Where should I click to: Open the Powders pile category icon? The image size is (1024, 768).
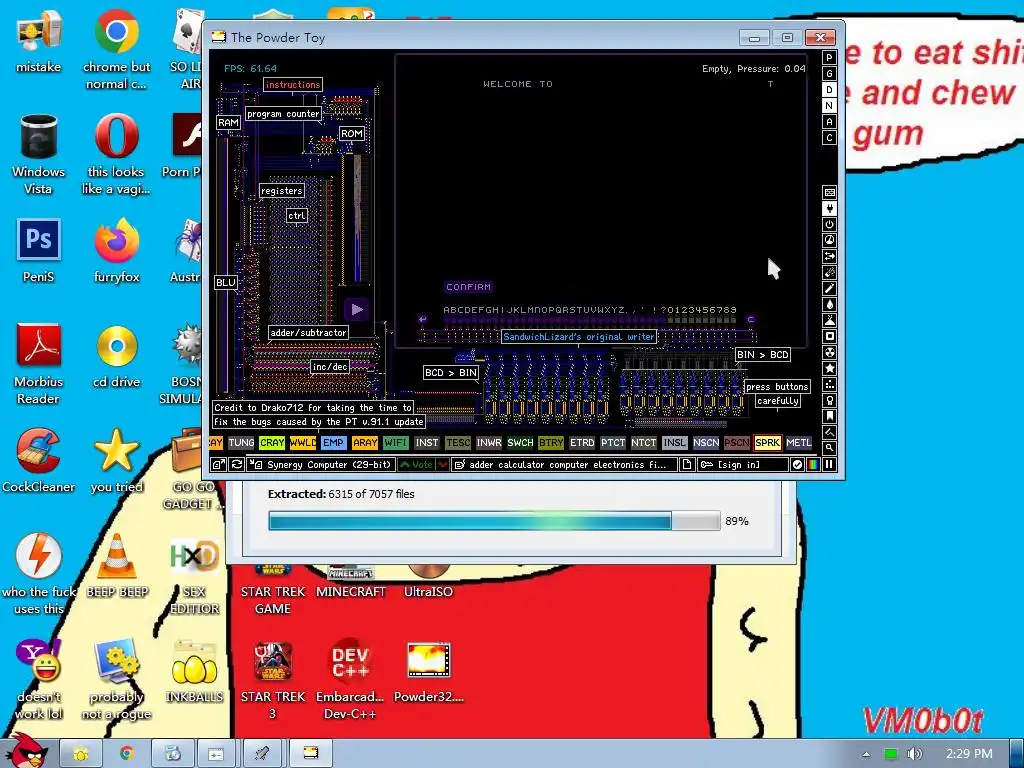point(829,321)
